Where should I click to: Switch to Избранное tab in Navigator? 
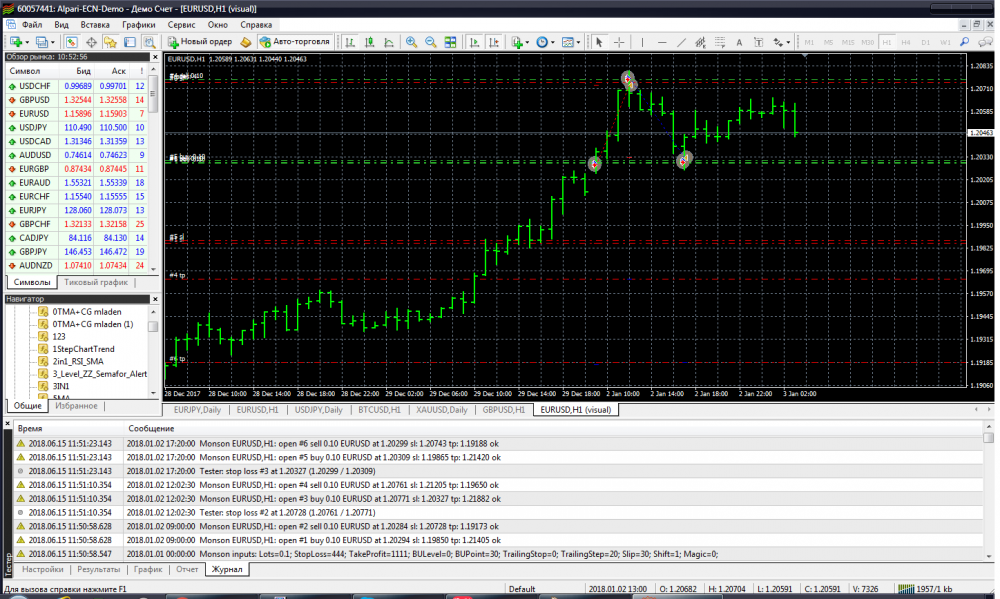76,406
